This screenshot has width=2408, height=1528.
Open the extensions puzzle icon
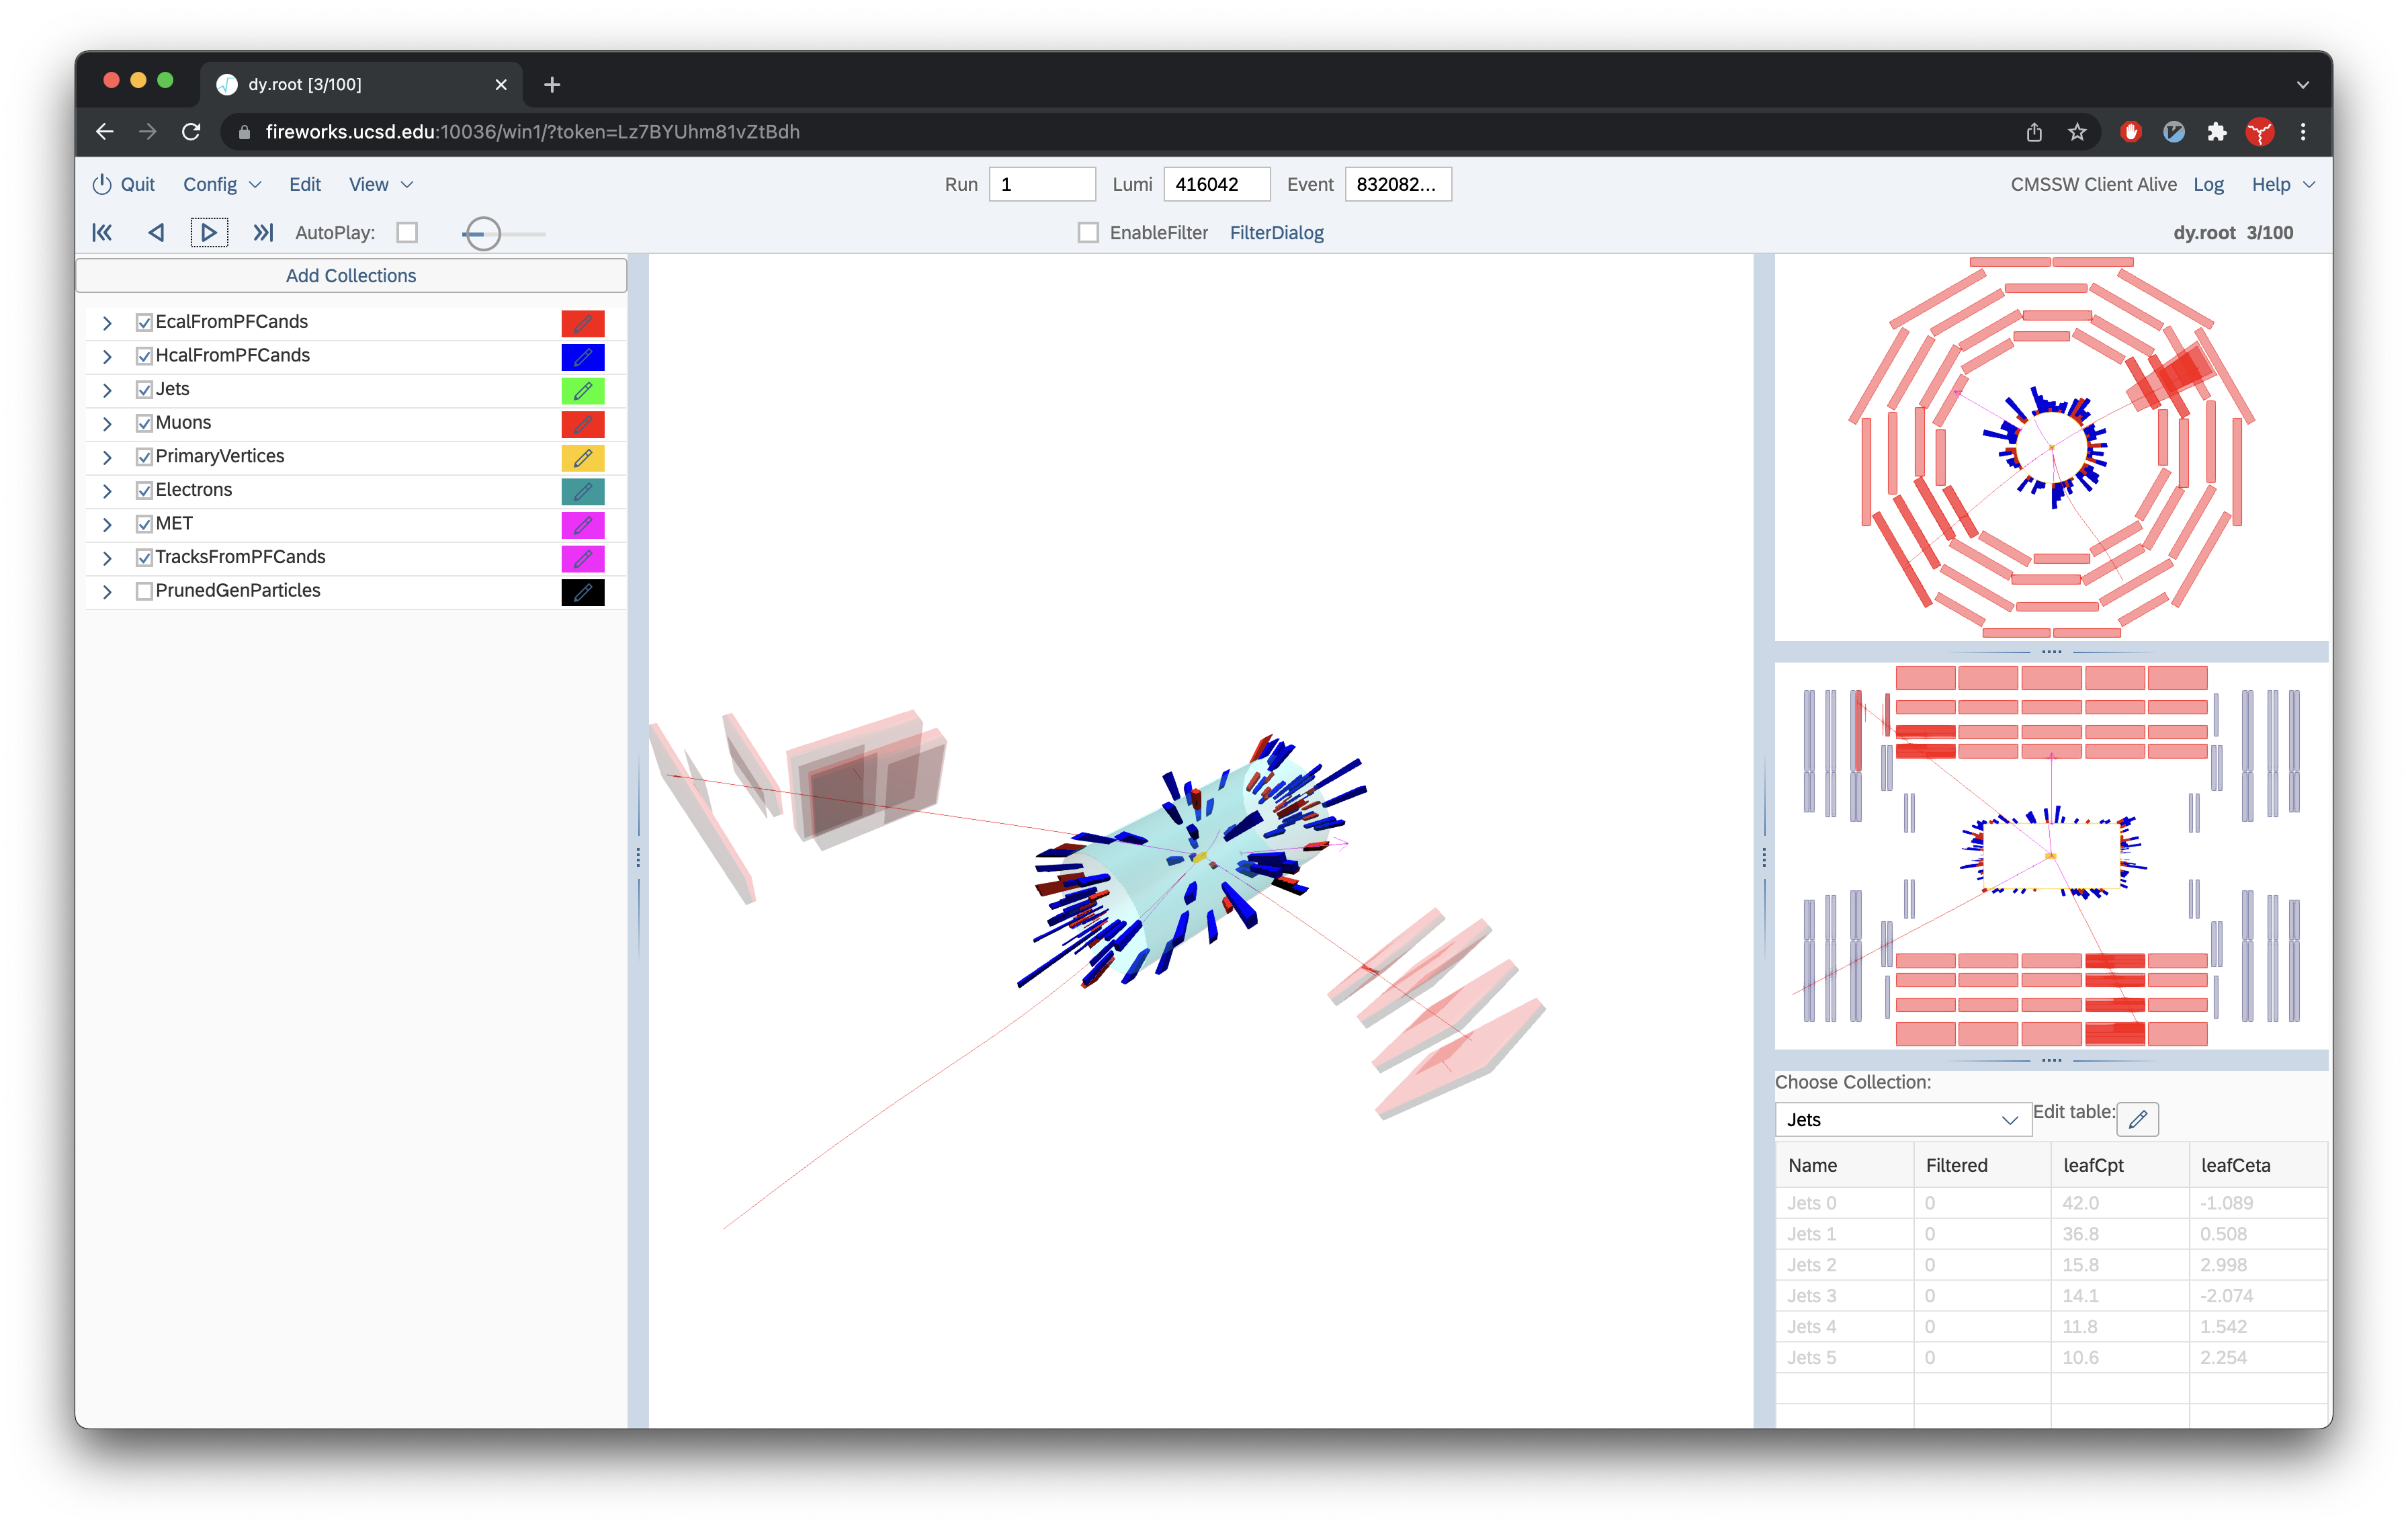click(x=2217, y=132)
